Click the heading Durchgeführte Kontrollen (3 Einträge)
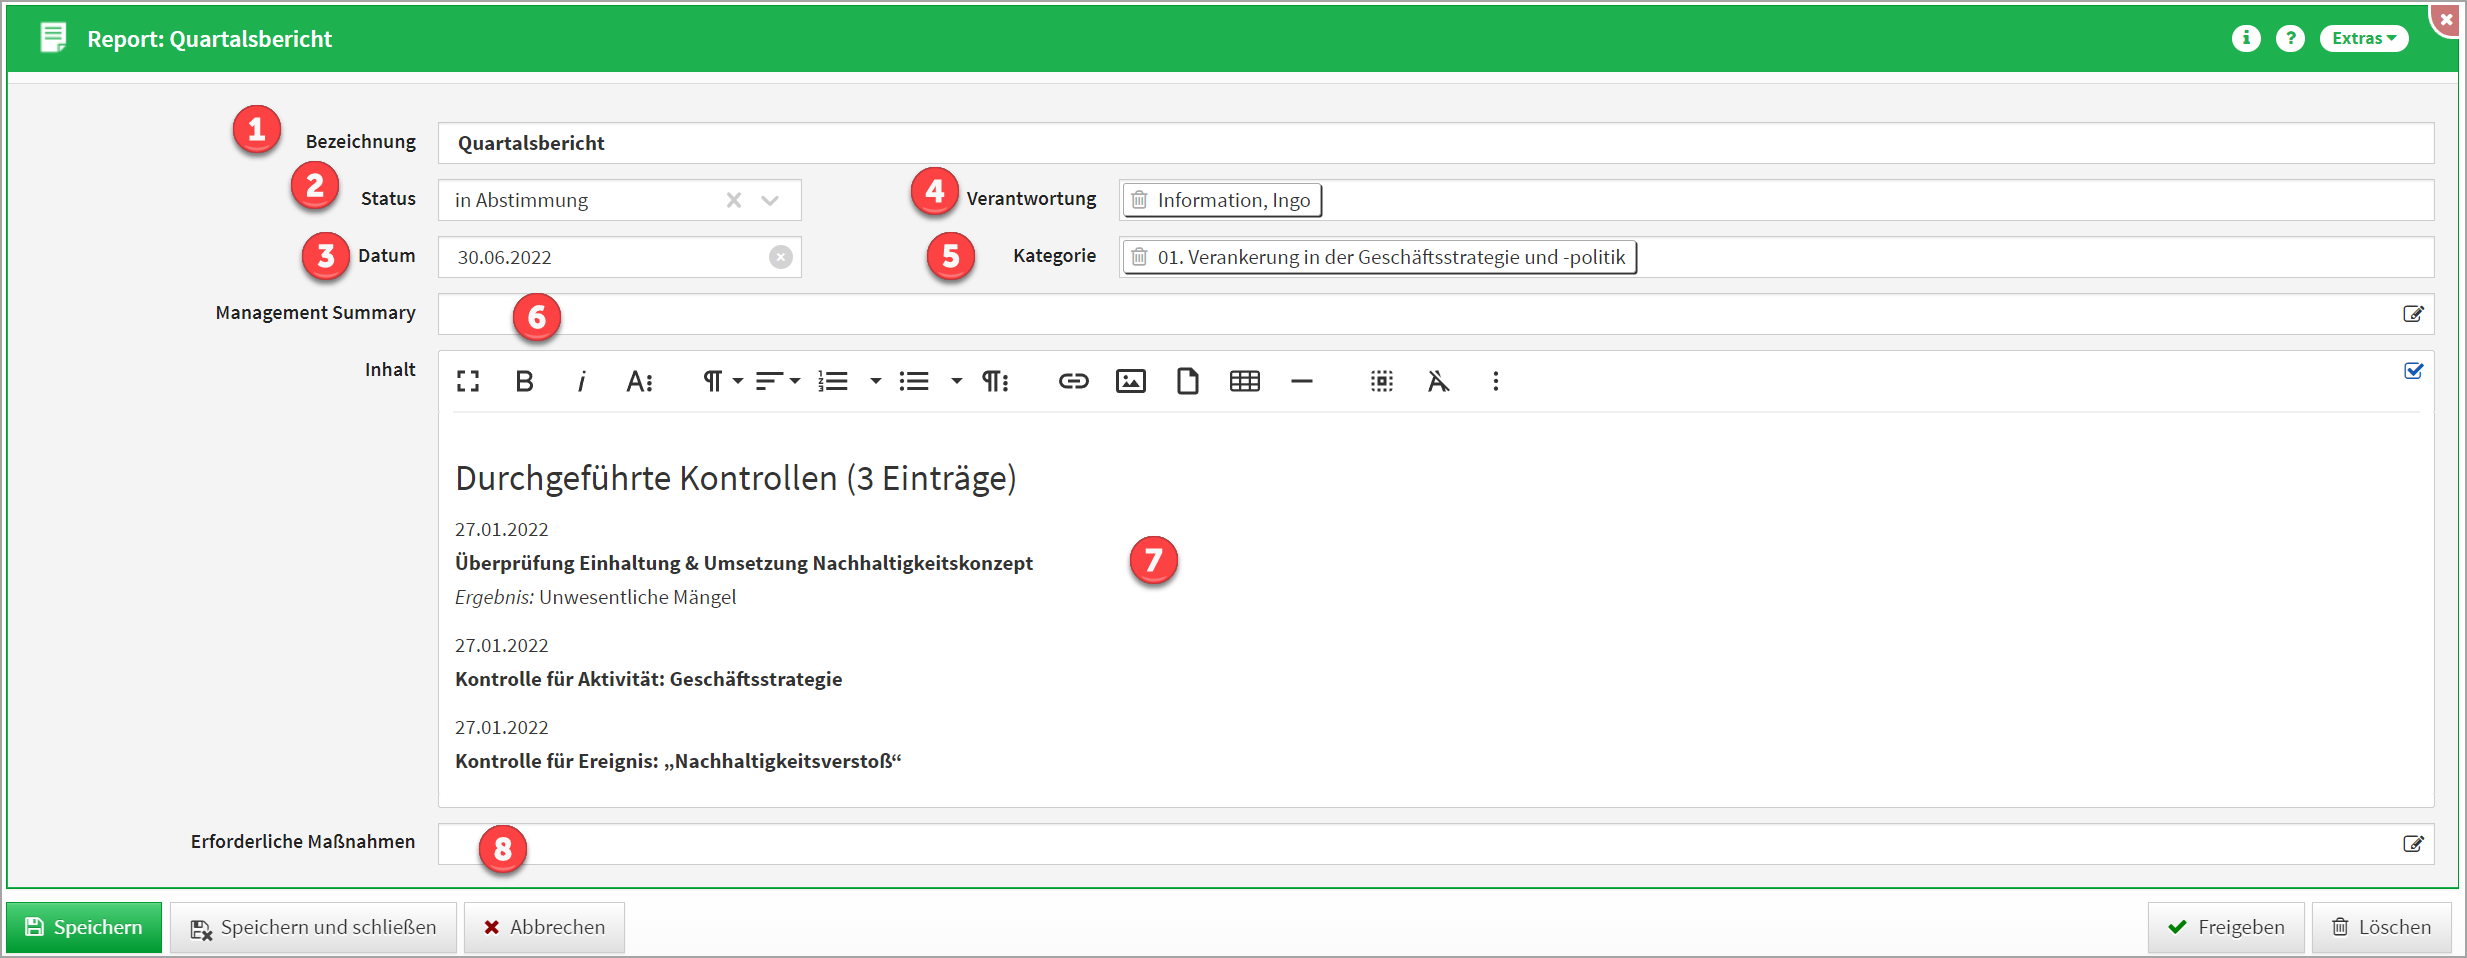 point(736,478)
